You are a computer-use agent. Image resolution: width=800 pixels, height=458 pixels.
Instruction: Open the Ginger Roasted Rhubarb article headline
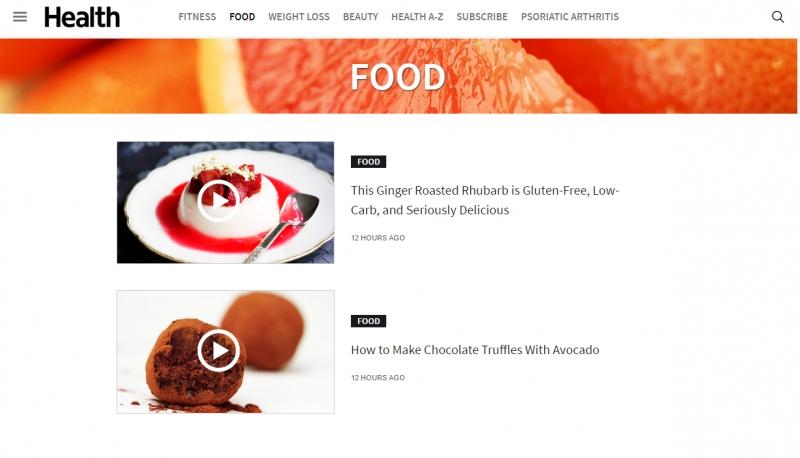pyautogui.click(x=485, y=200)
